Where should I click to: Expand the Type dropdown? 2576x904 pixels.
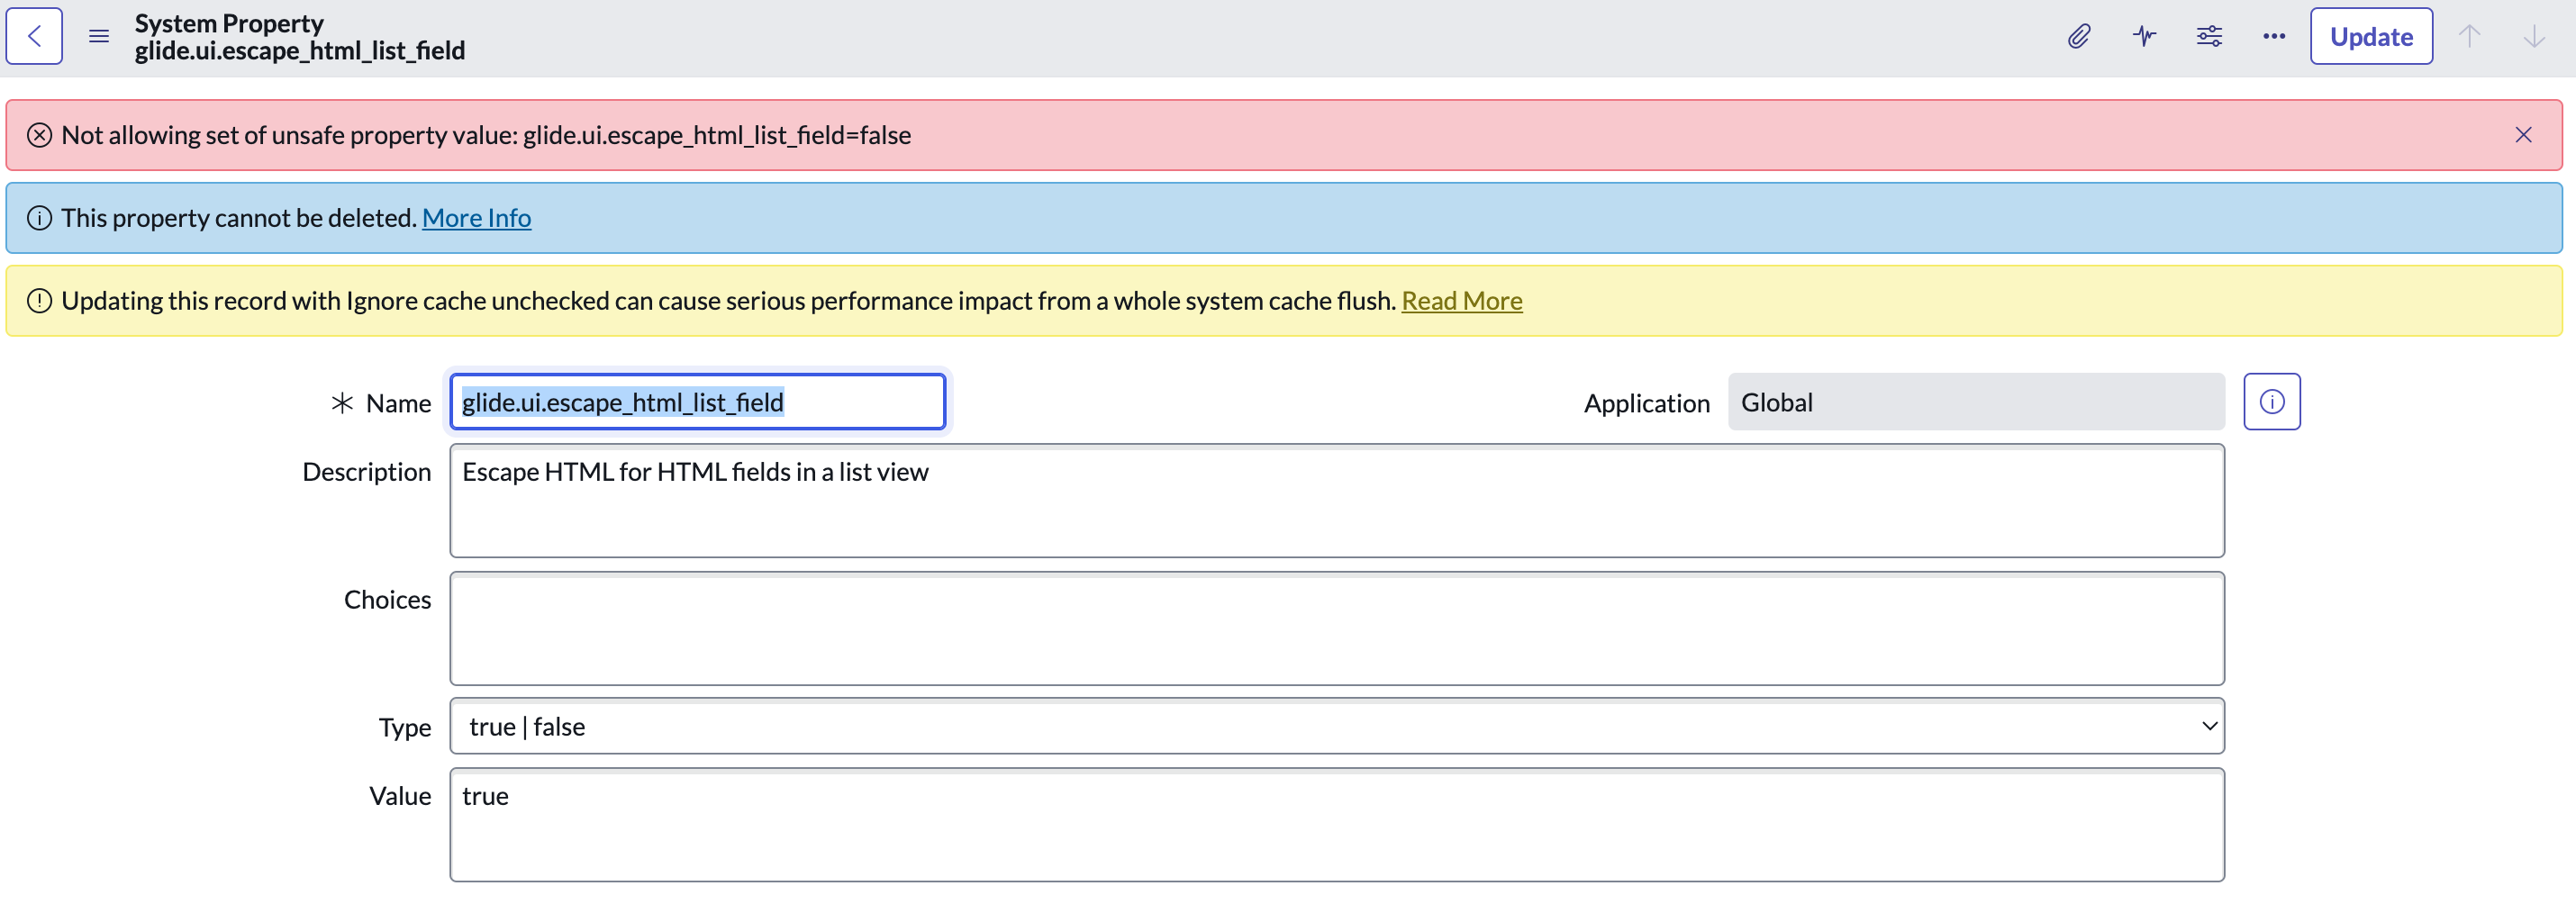[1336, 726]
